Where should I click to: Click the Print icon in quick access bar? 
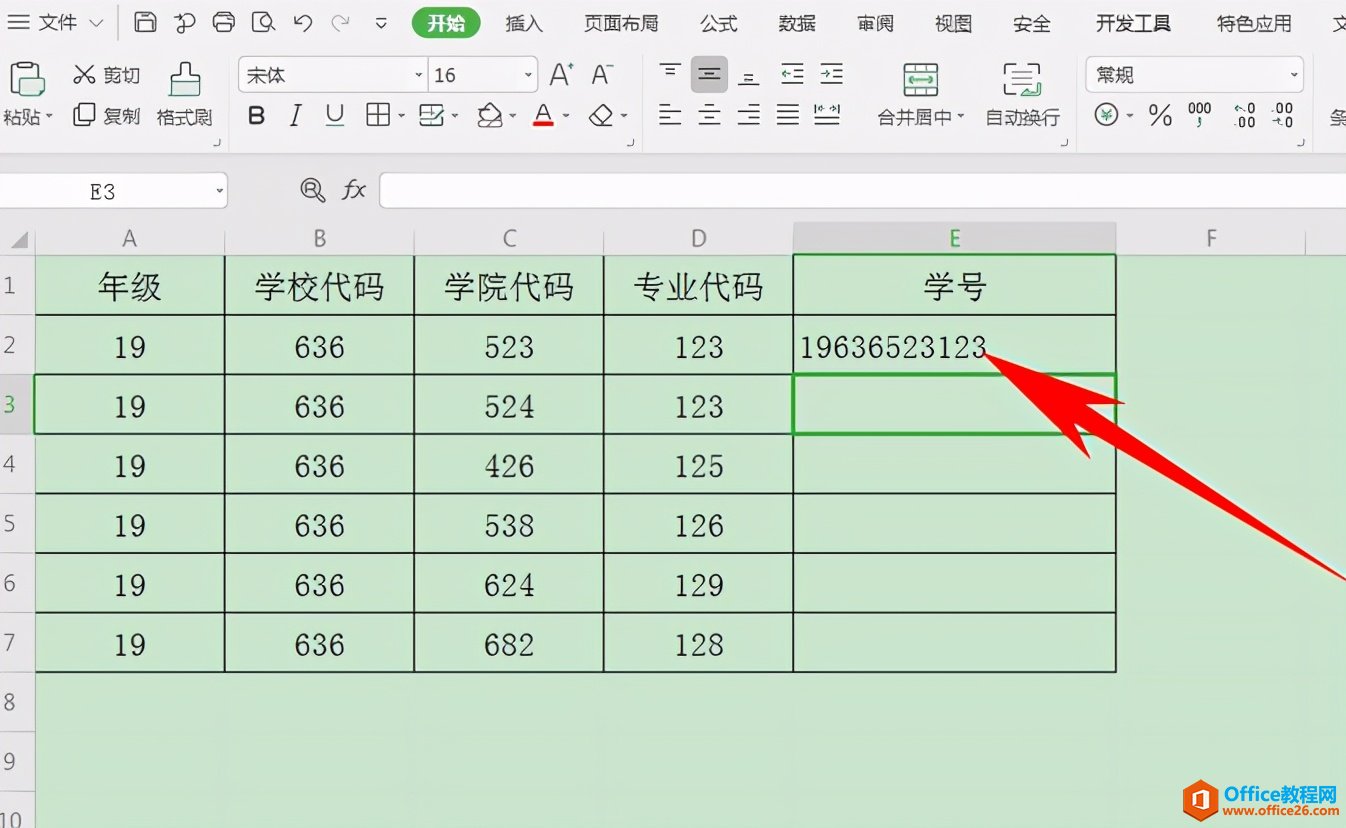(x=224, y=22)
